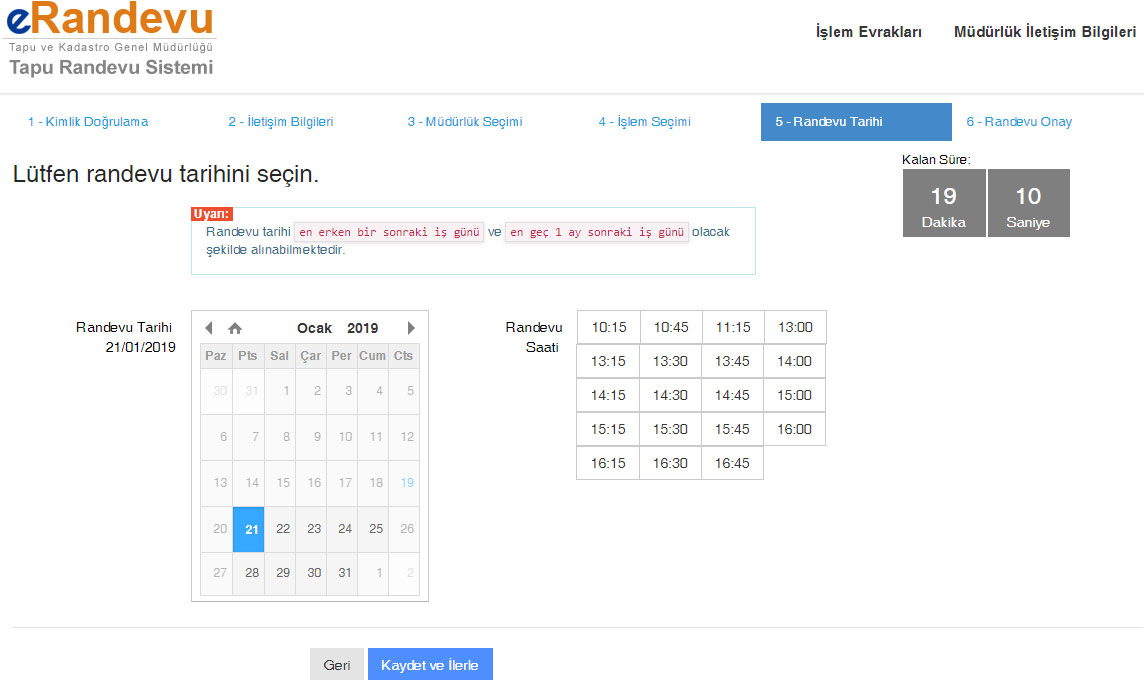Select the 13:00 time slot
1144x680 pixels.
coord(795,327)
